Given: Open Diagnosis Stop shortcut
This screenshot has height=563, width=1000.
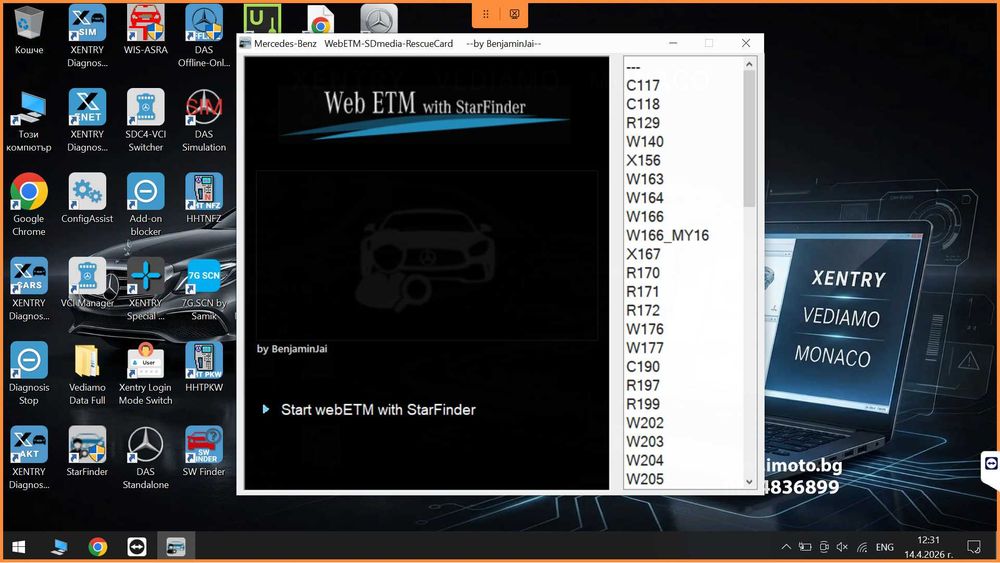Looking at the screenshot, I should [29, 374].
